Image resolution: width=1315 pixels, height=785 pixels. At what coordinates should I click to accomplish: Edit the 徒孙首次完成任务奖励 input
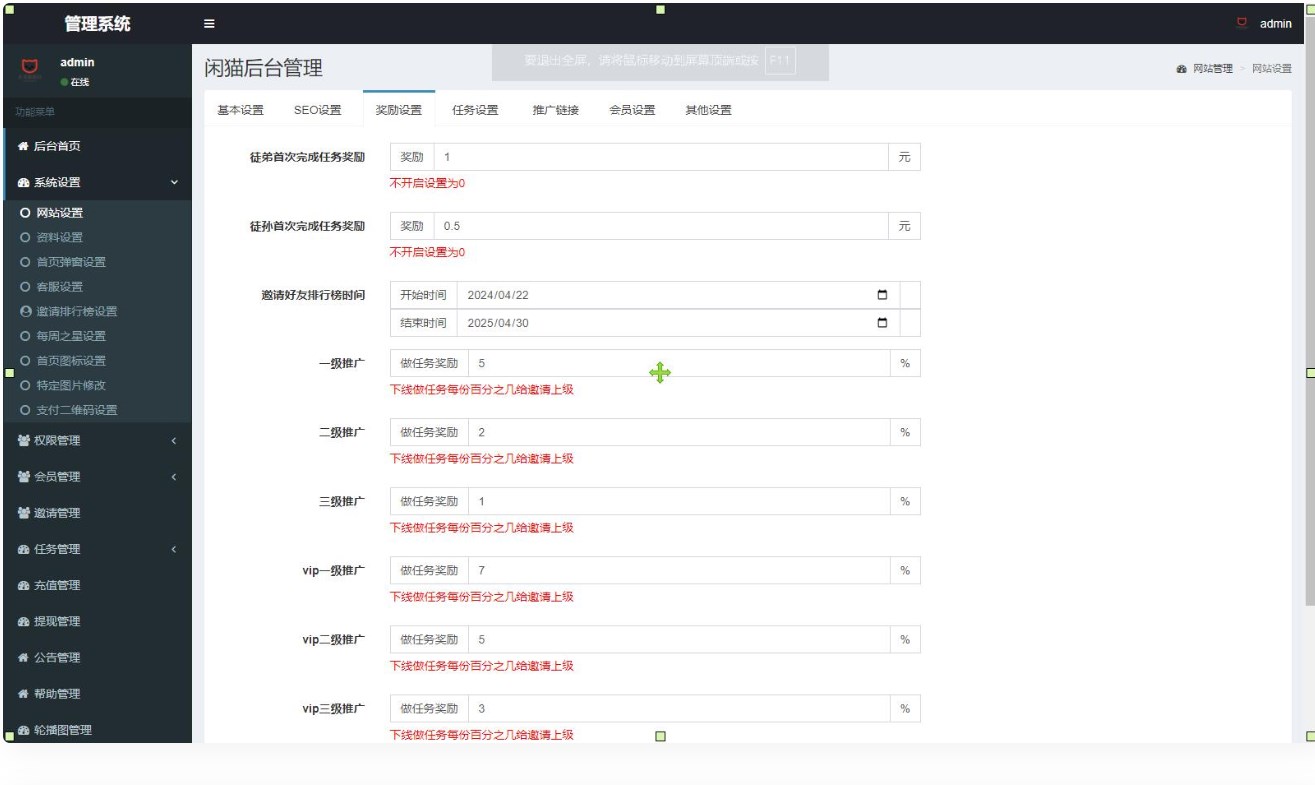tap(660, 227)
